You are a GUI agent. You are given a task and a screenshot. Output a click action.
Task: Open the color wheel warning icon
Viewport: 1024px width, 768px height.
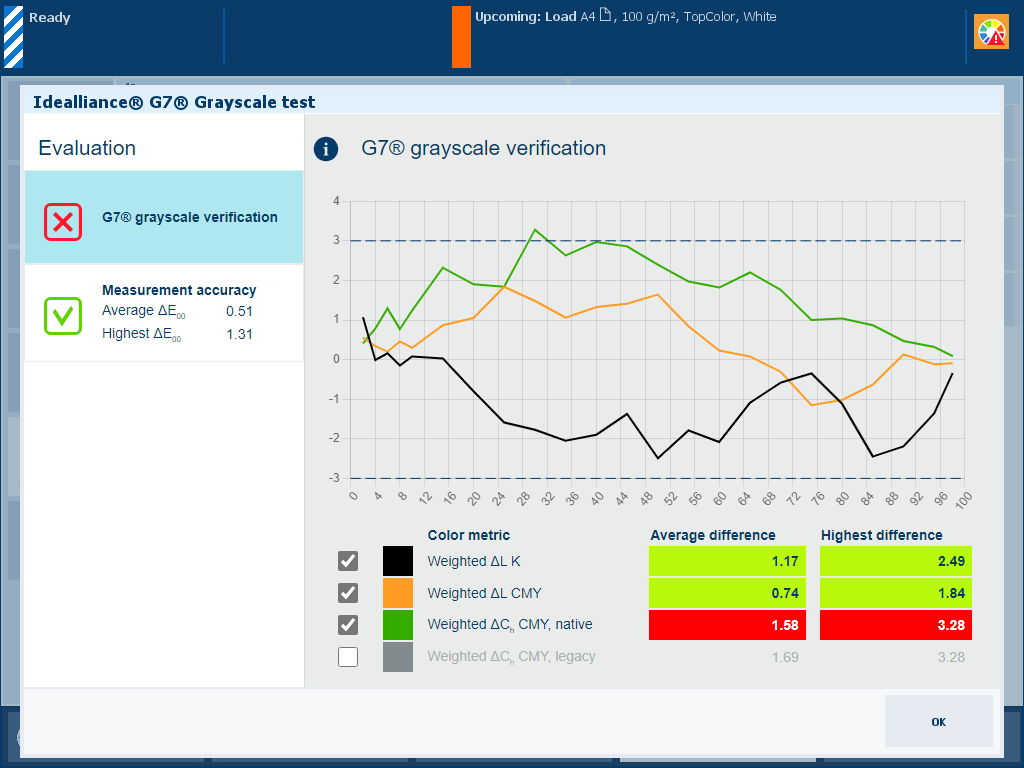point(992,32)
